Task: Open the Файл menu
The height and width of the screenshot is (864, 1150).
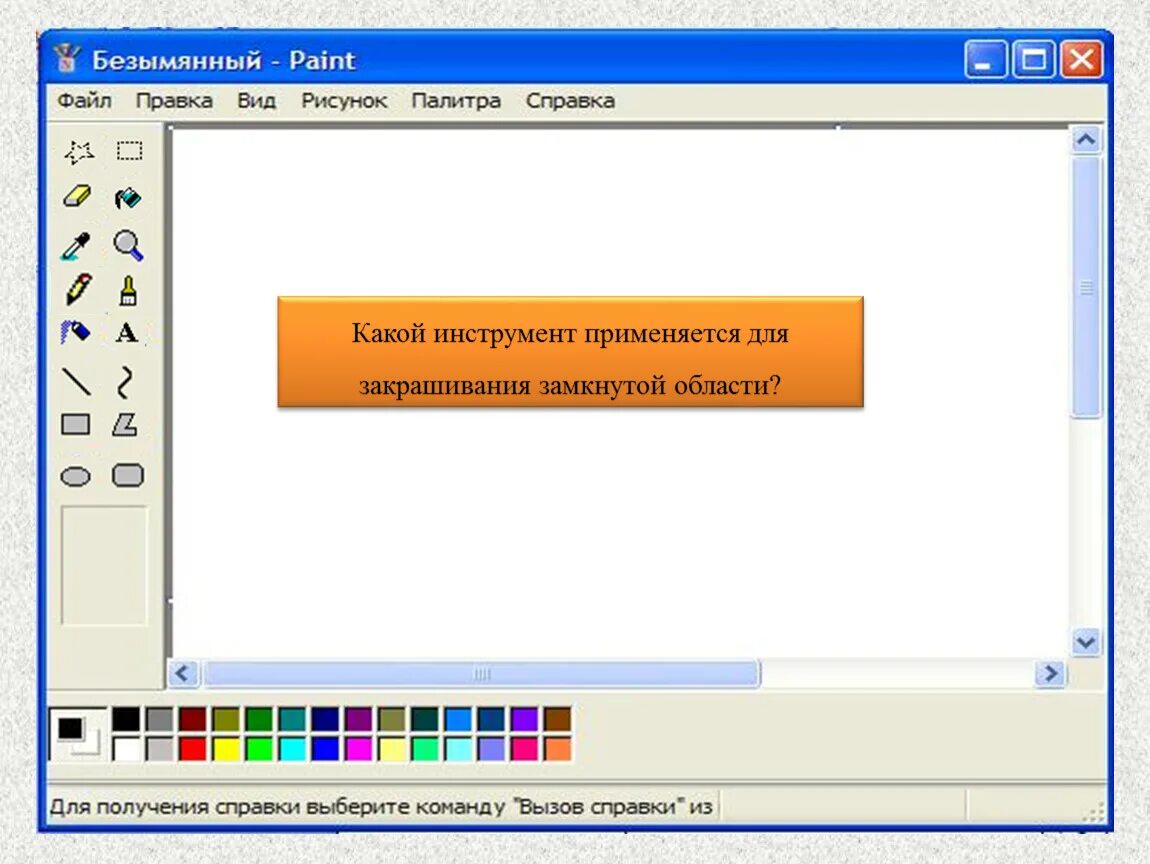Action: pyautogui.click(x=84, y=100)
